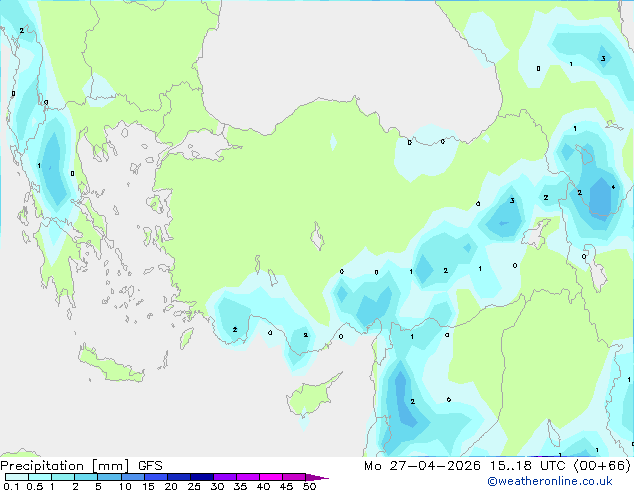Select the 0.5–1 mm legend color box

pyautogui.click(x=40, y=477)
